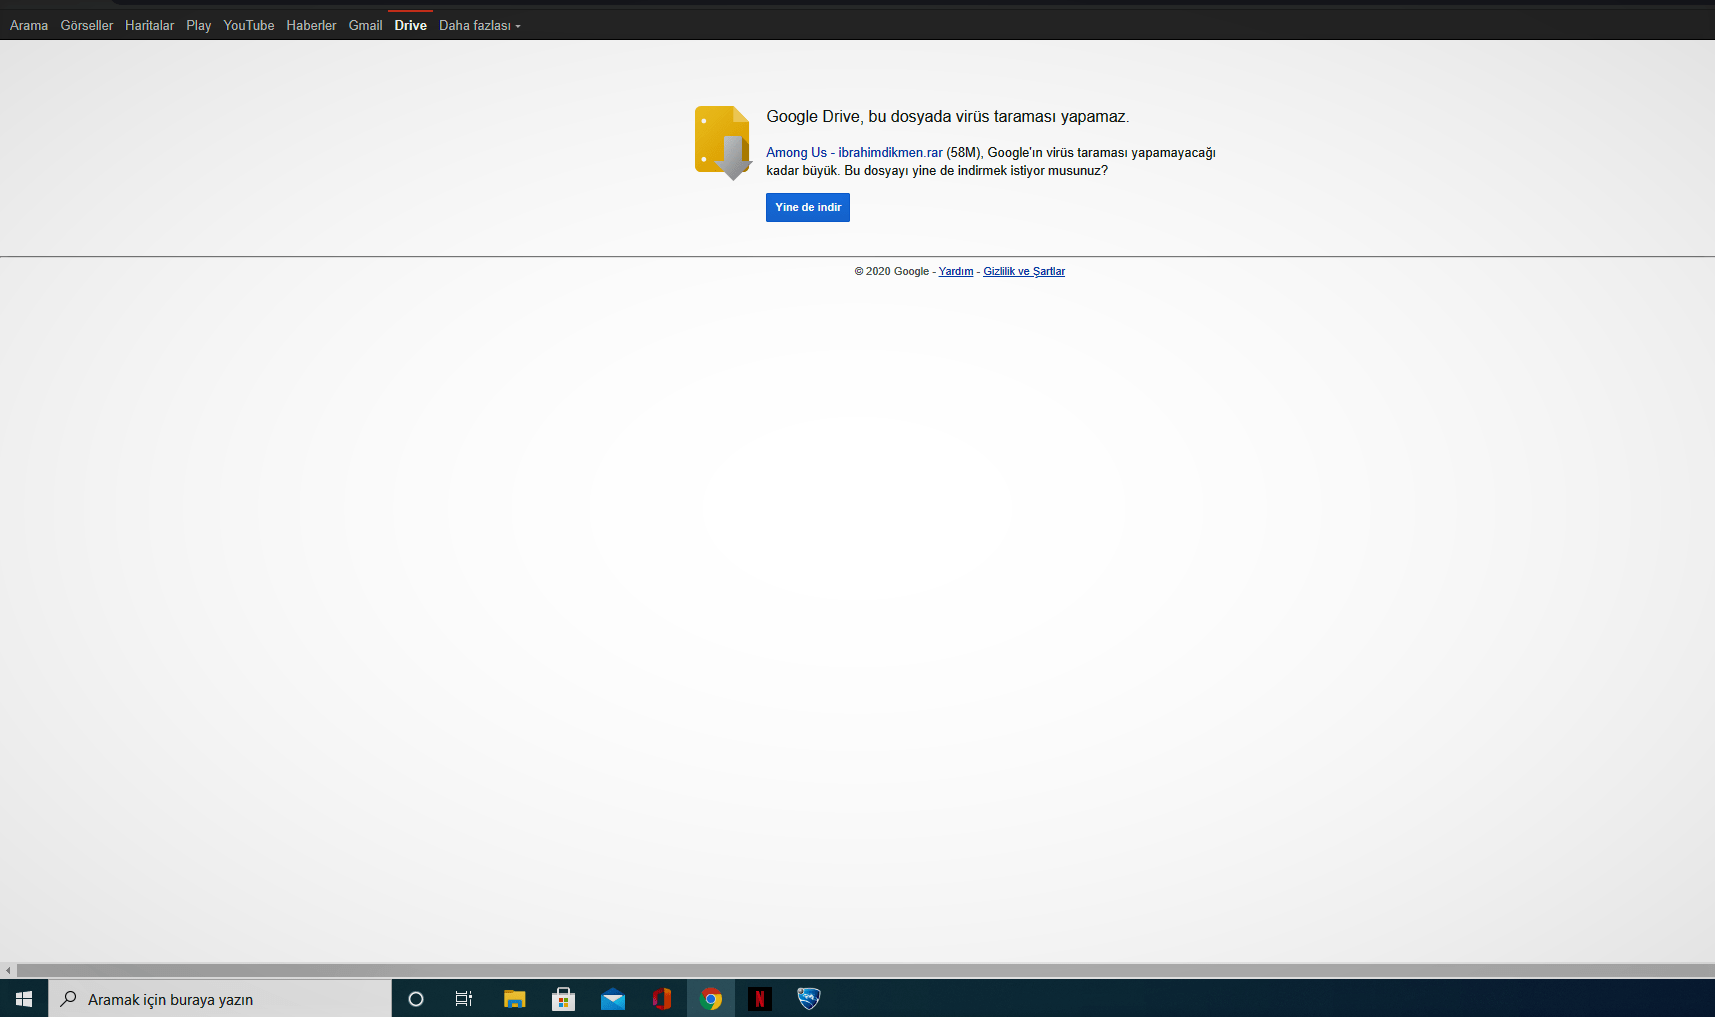
Task: Click the text 'Bu dosyayı yine de indirmek istiyor musunuz?'
Action: [976, 171]
